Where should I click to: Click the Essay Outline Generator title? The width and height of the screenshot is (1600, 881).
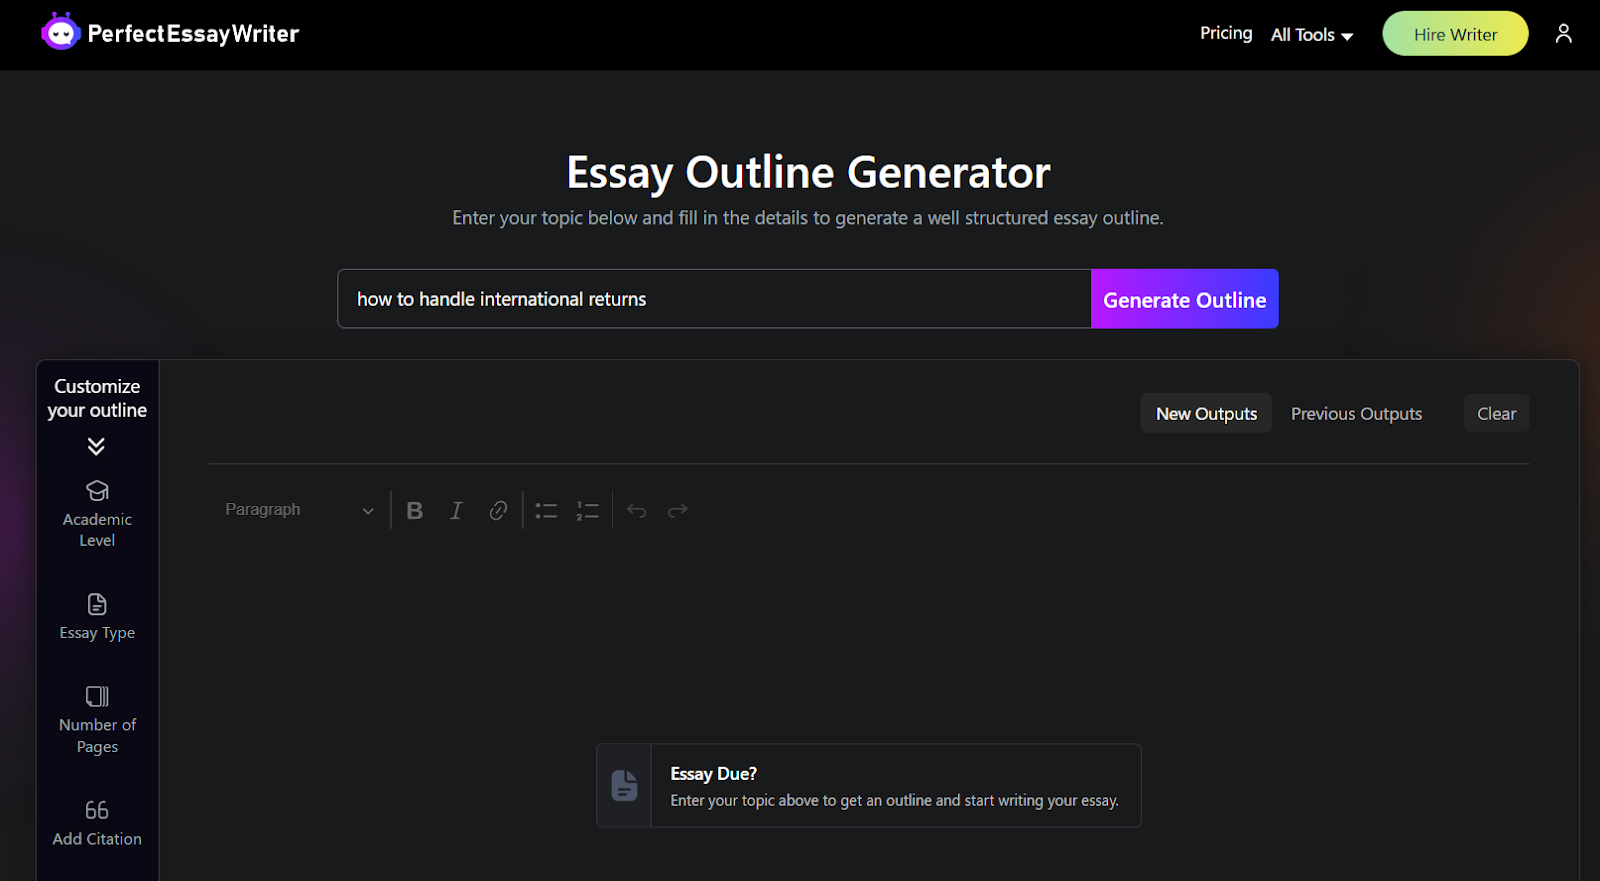tap(808, 172)
